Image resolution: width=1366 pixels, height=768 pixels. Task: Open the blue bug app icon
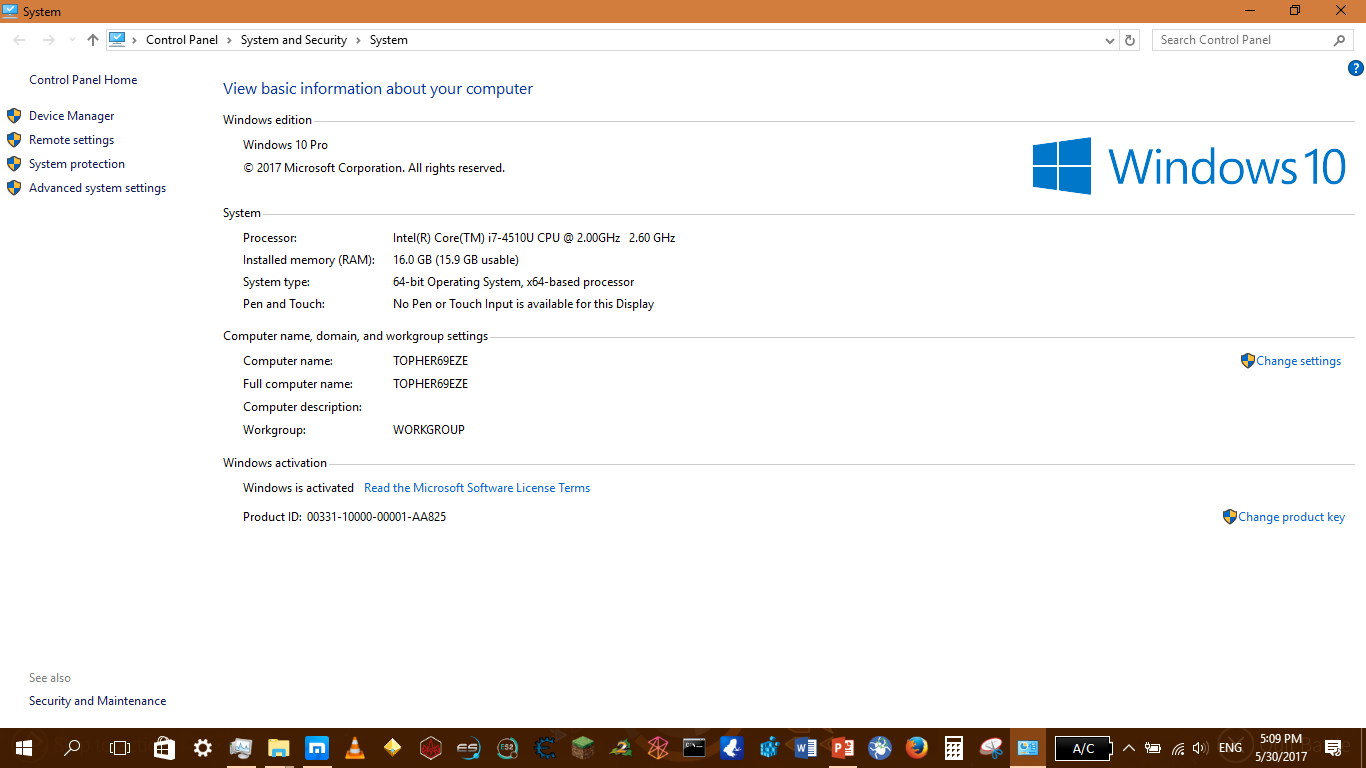880,748
